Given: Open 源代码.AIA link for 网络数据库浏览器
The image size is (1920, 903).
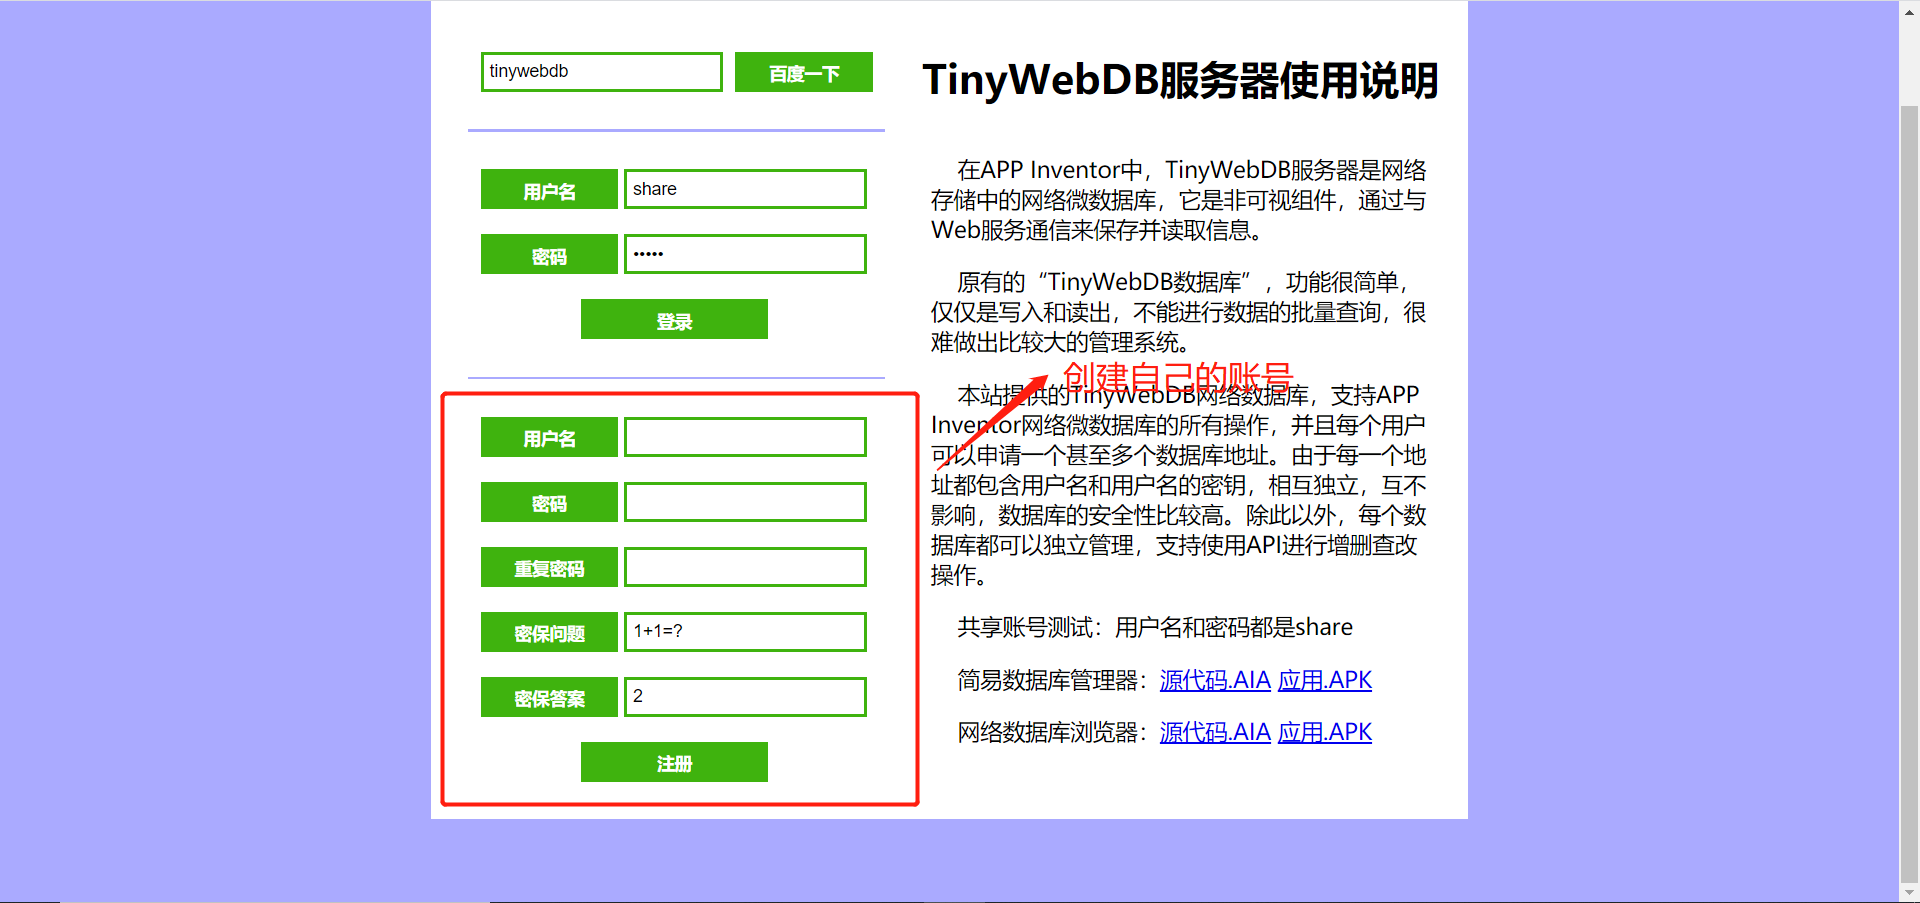Looking at the screenshot, I should coord(1215,732).
